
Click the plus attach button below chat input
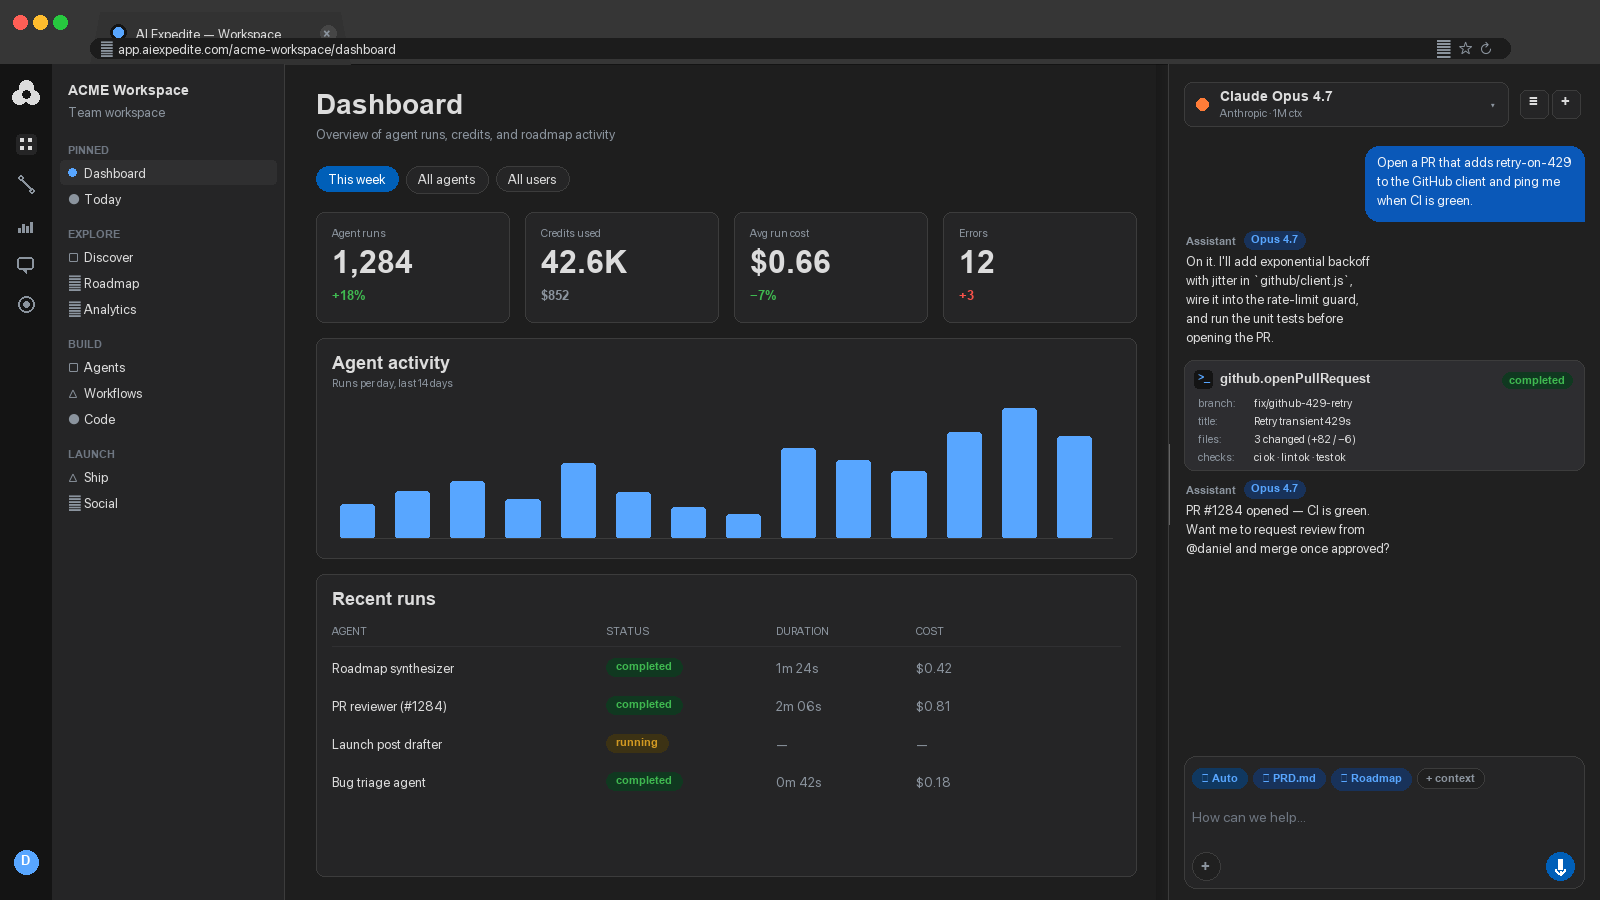click(x=1206, y=866)
